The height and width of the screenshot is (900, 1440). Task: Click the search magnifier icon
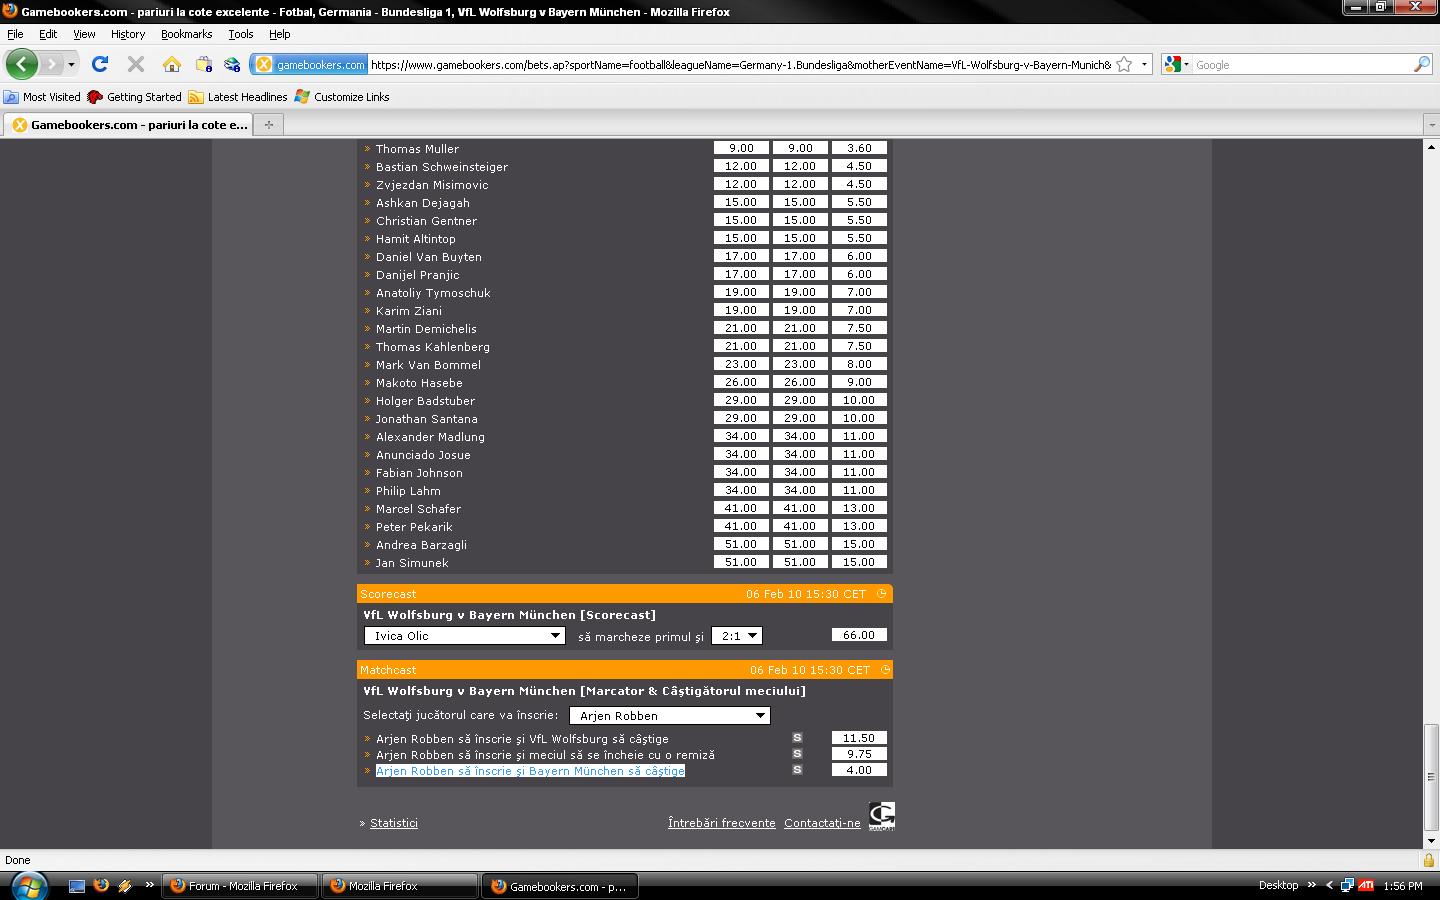coord(1421,64)
